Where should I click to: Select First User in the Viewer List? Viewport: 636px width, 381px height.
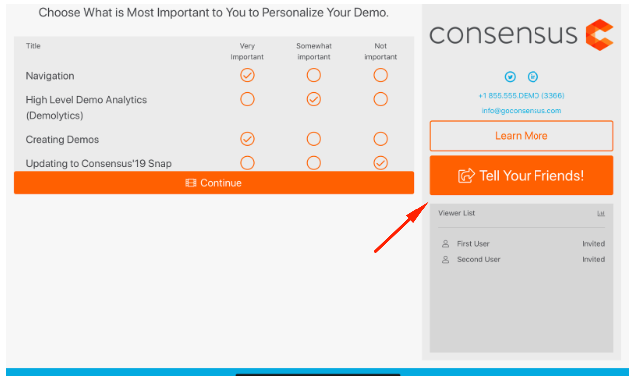(523, 244)
